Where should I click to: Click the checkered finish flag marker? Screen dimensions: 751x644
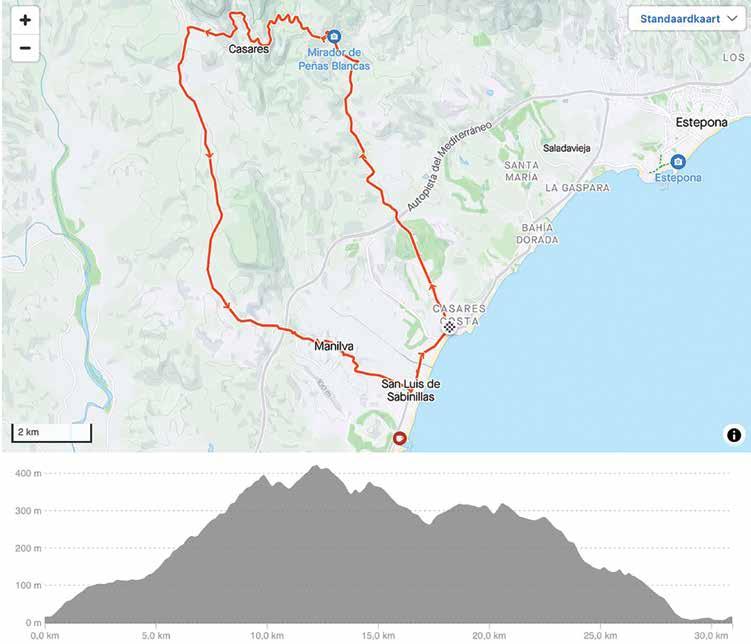(449, 327)
